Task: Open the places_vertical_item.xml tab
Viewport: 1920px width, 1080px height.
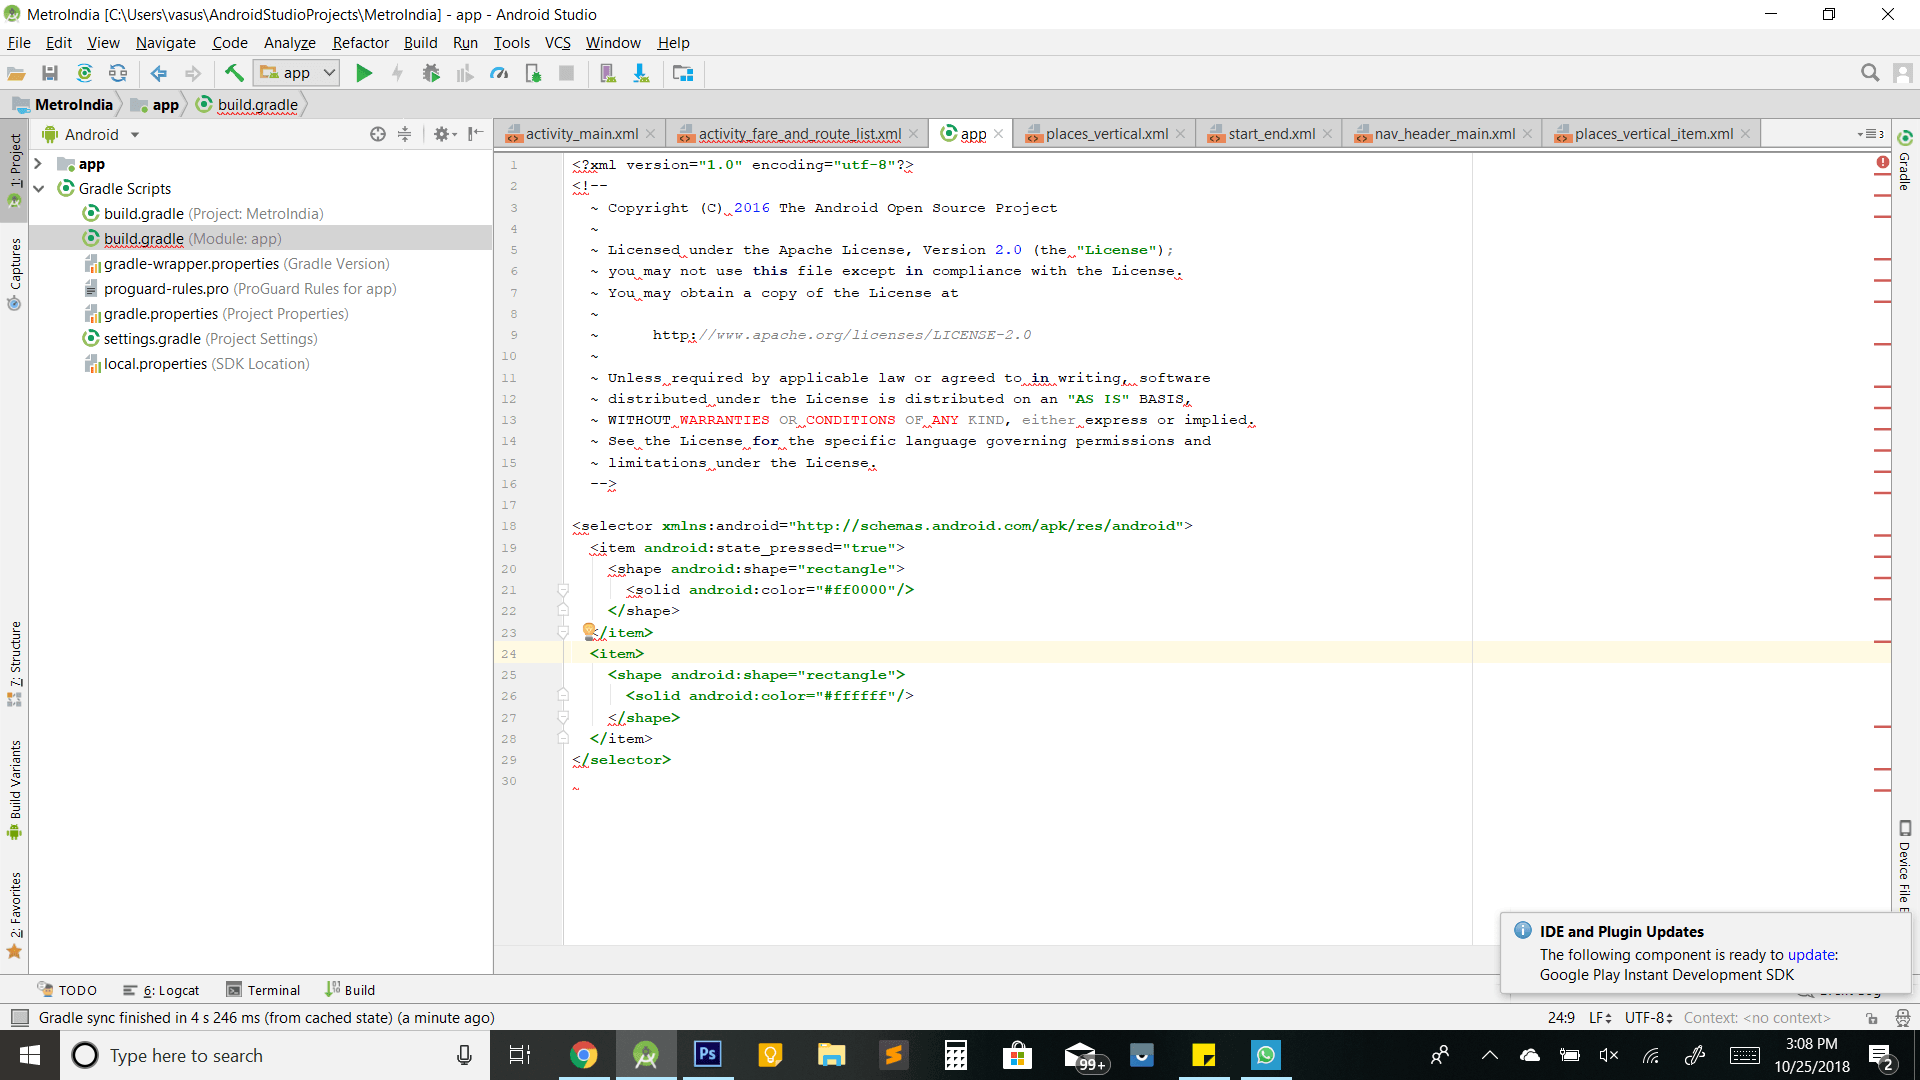Action: point(1652,132)
